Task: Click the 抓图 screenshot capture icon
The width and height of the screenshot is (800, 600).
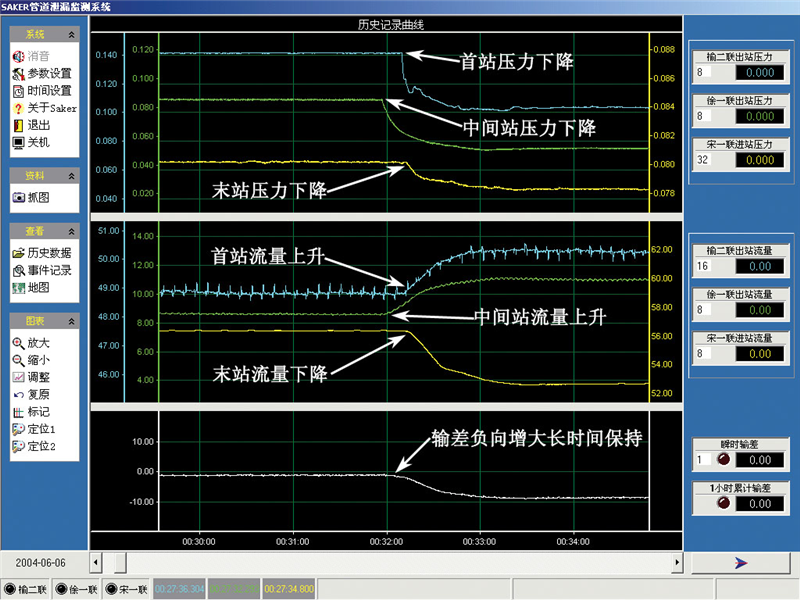Action: pos(37,198)
